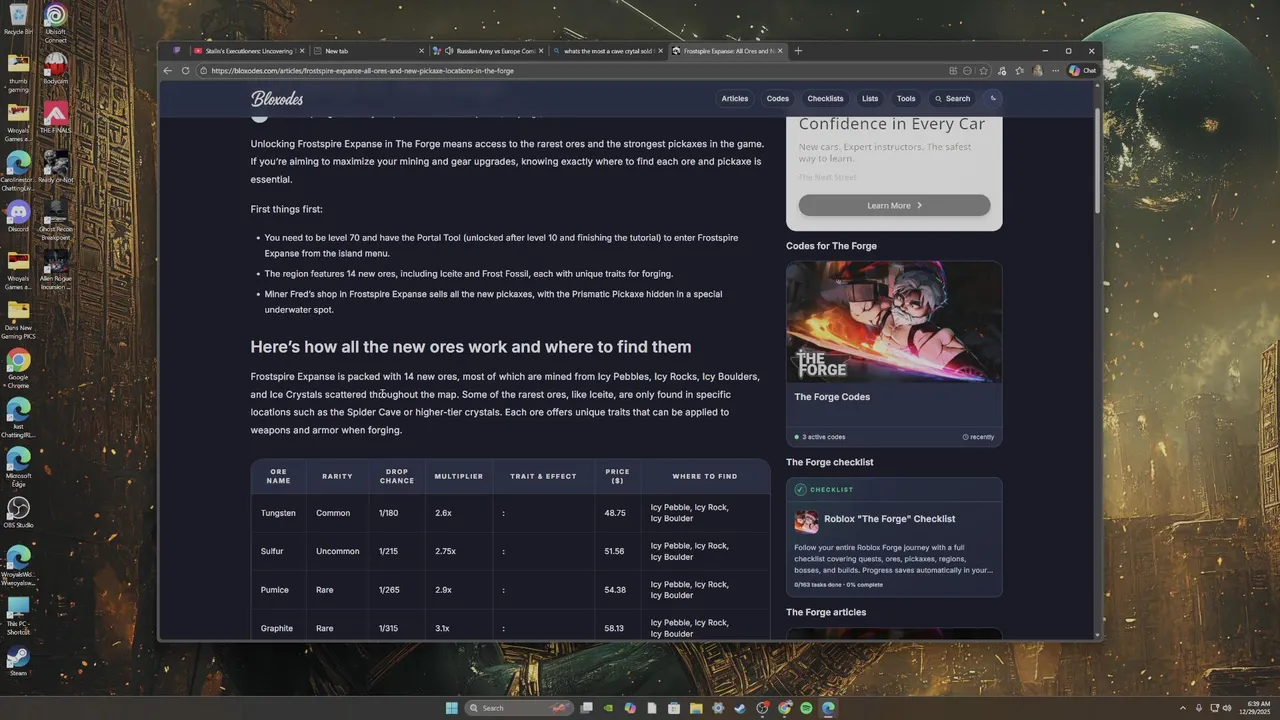
Task: Switch to the New tab browser tab
Action: [x=368, y=51]
